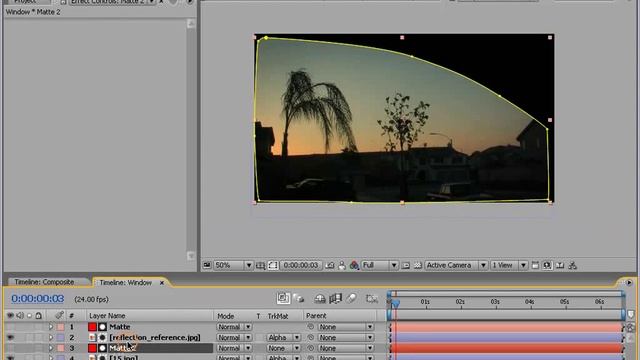Click the Solo column header icon
This screenshot has width=640, height=360.
[29, 316]
